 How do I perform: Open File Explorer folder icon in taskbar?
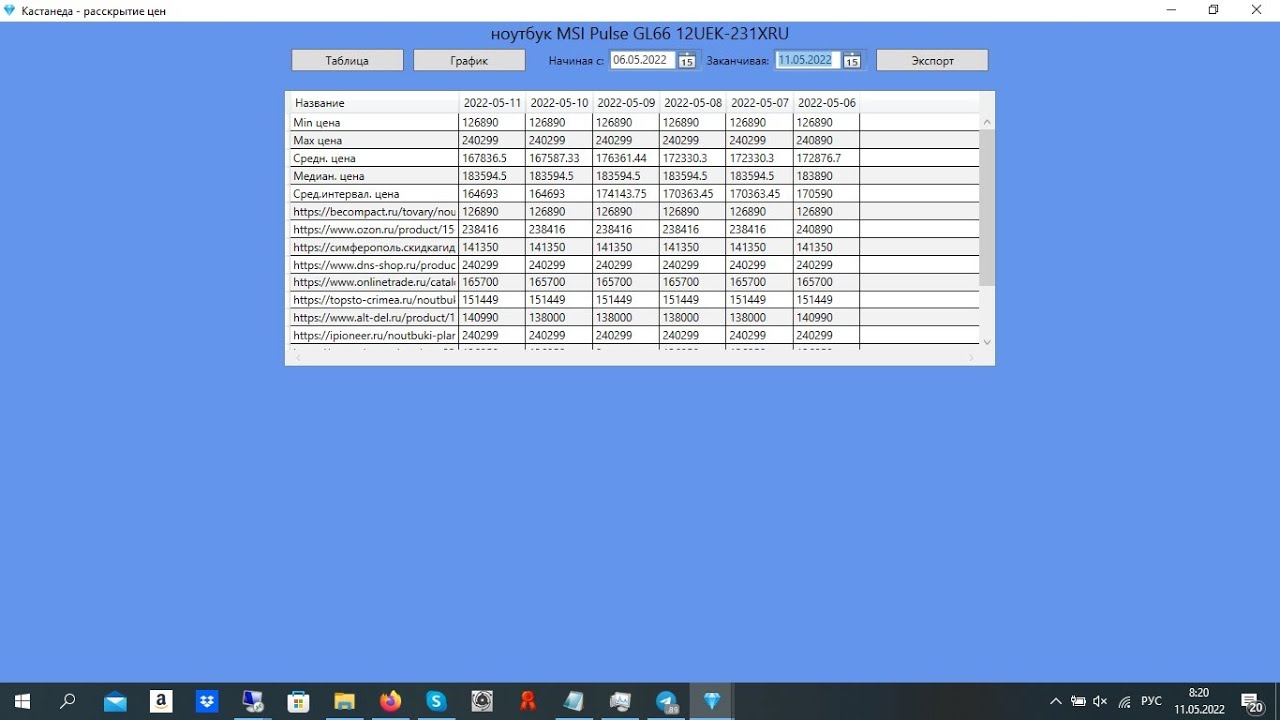coord(344,702)
